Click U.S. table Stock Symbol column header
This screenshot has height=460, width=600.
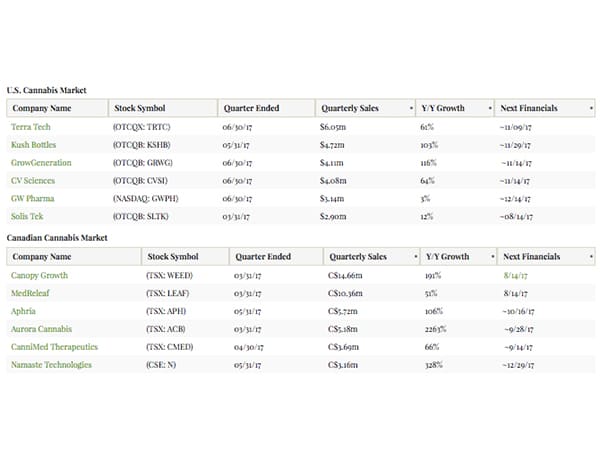[x=139, y=108]
